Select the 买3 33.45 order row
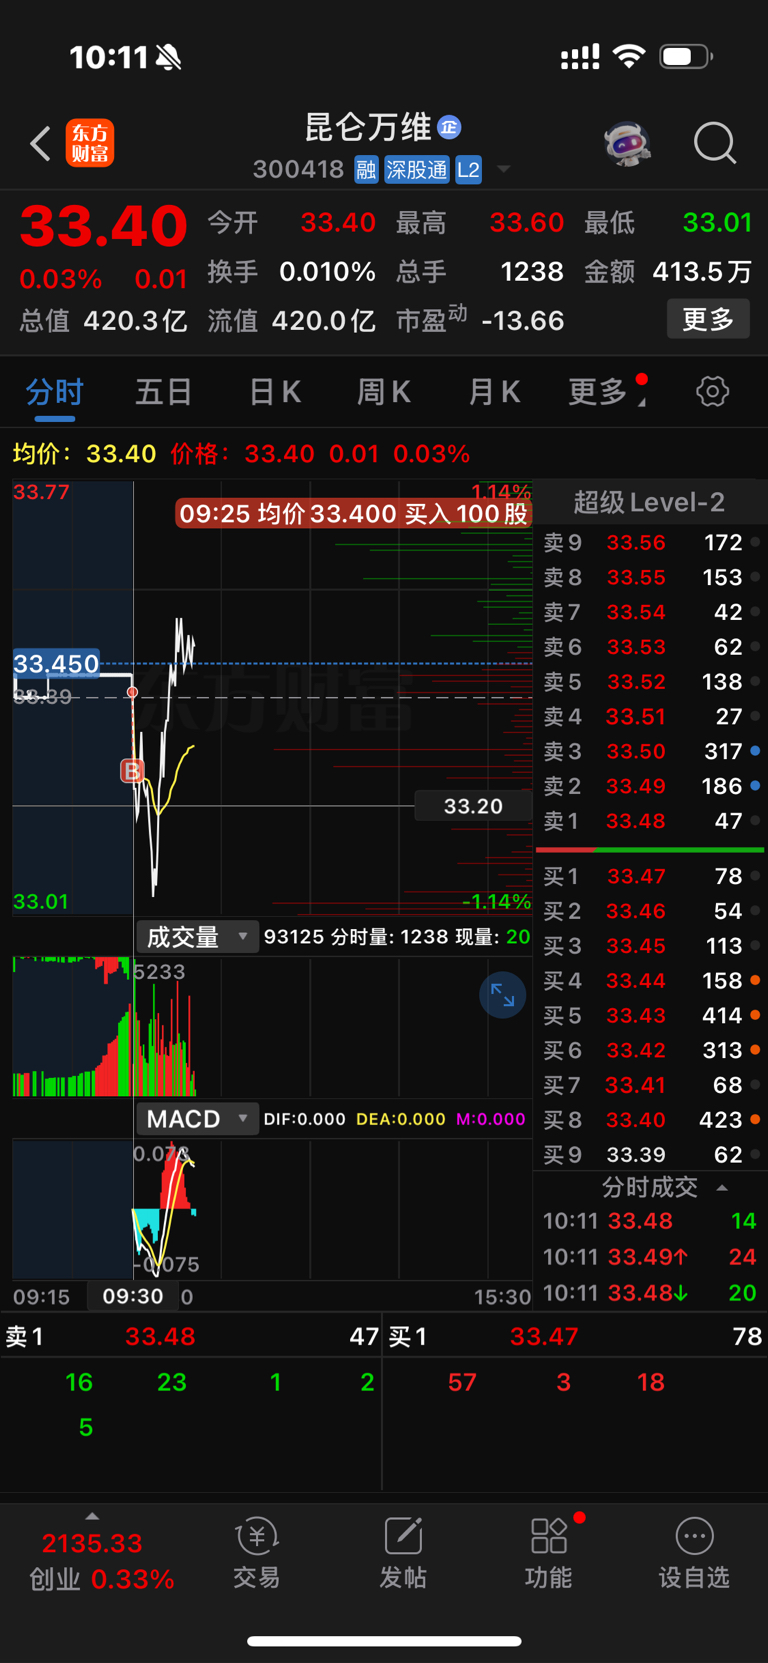 (650, 946)
